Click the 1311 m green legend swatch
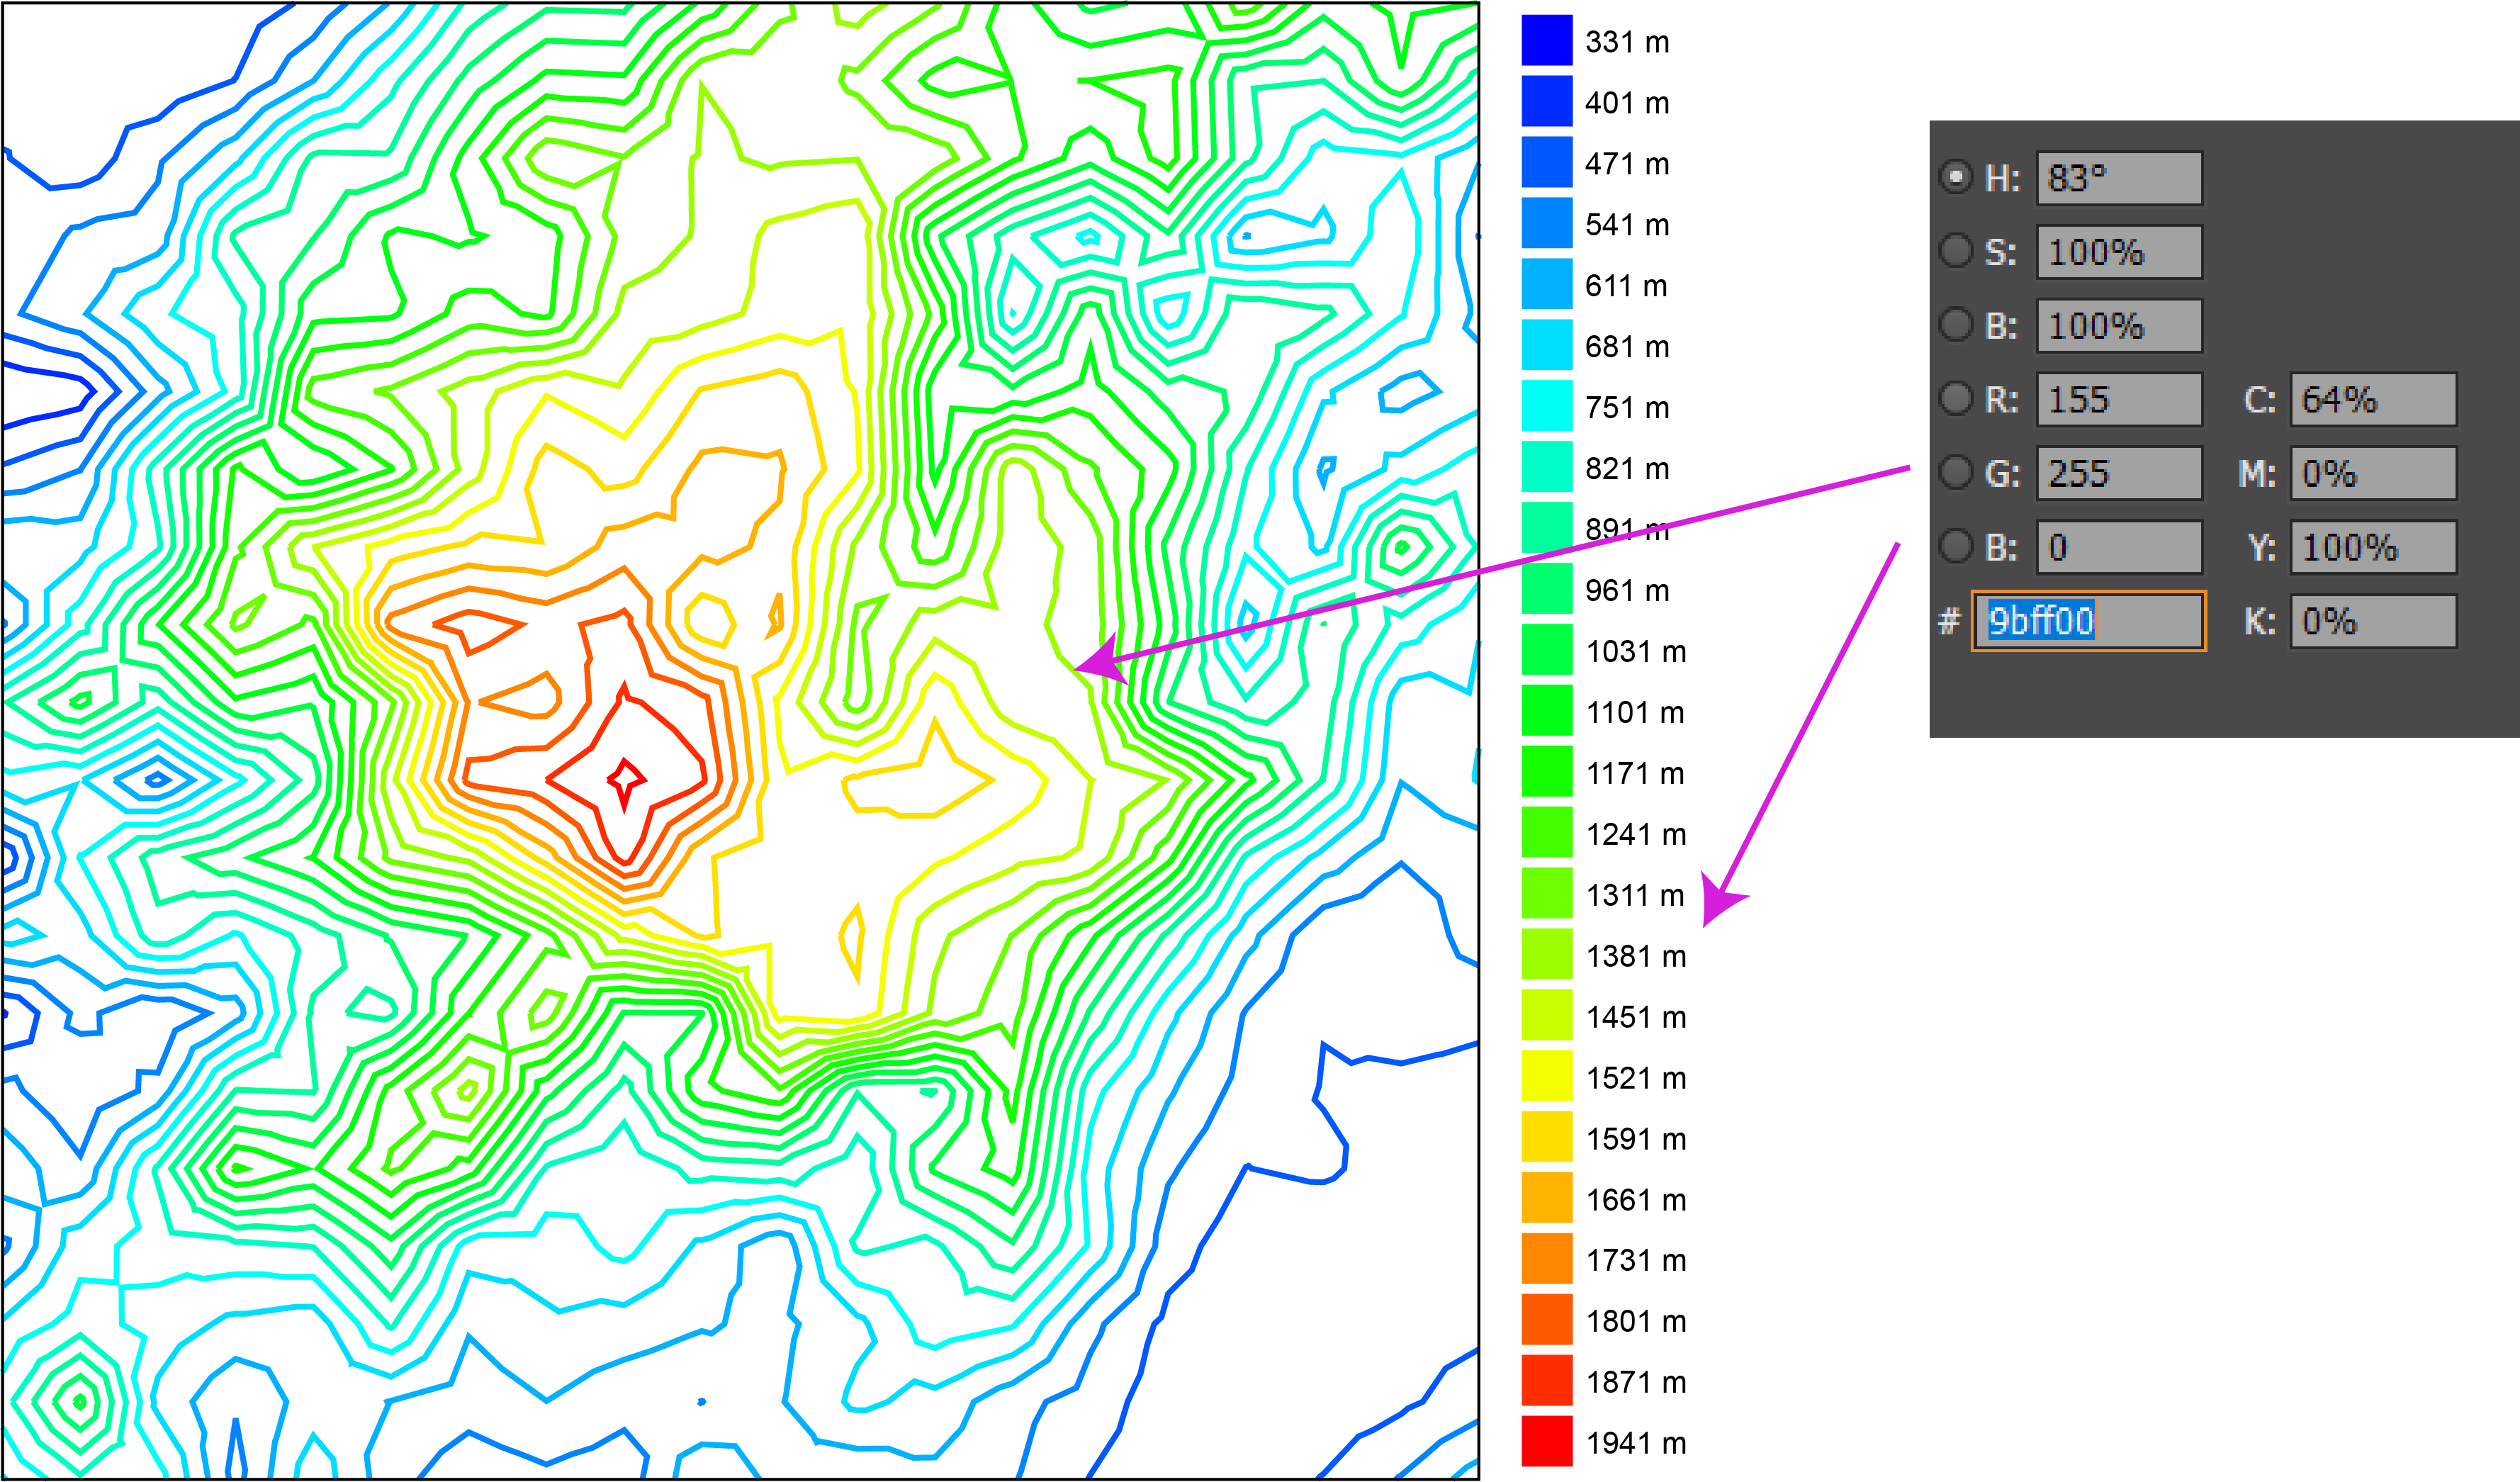 click(1547, 893)
